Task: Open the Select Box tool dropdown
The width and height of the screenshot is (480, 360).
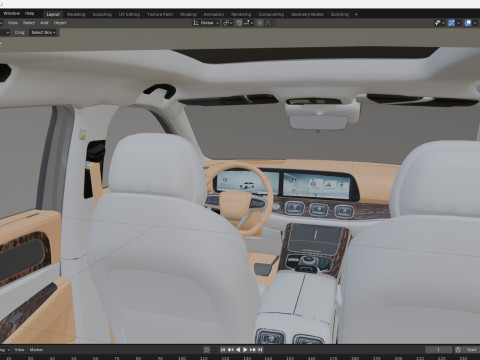Action: point(43,32)
